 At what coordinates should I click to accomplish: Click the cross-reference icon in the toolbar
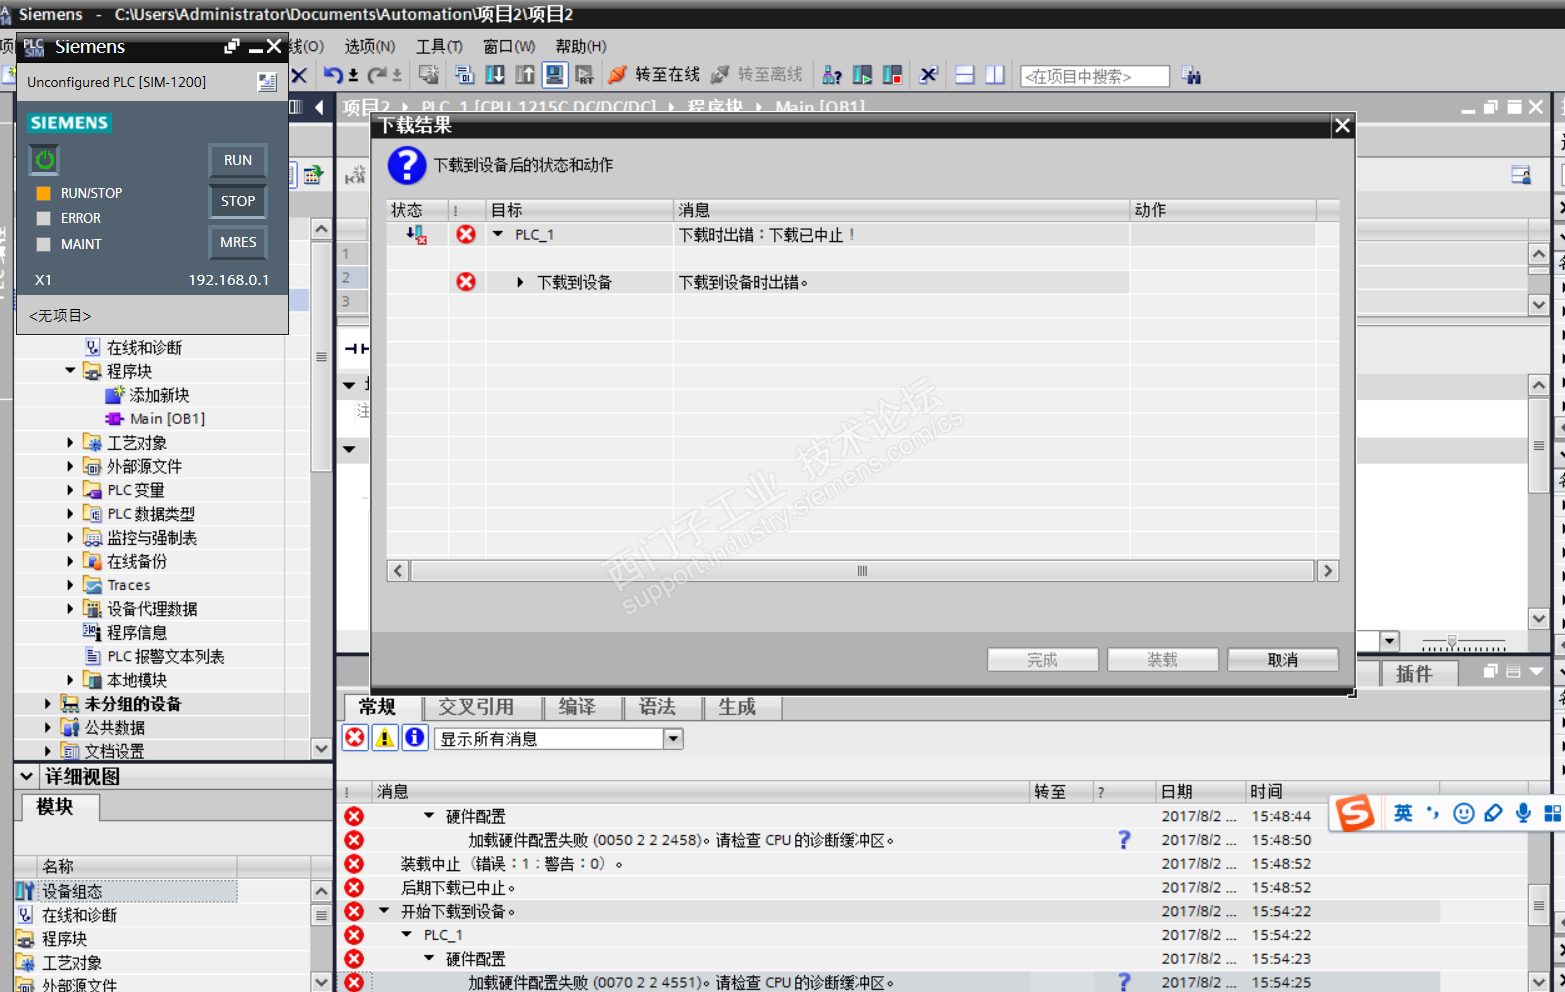(929, 75)
